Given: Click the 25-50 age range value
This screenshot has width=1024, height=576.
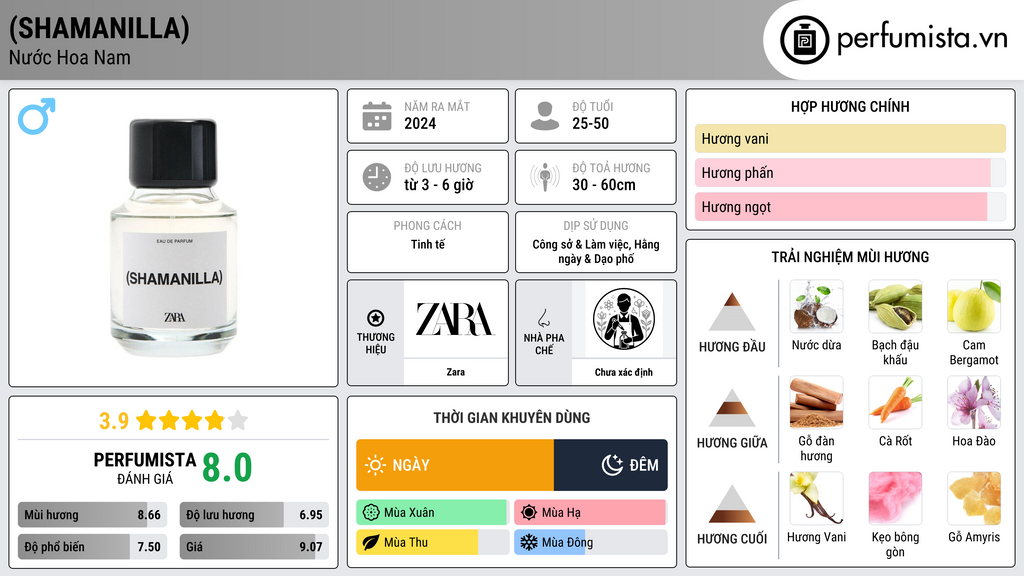Looking at the screenshot, I should [590, 123].
